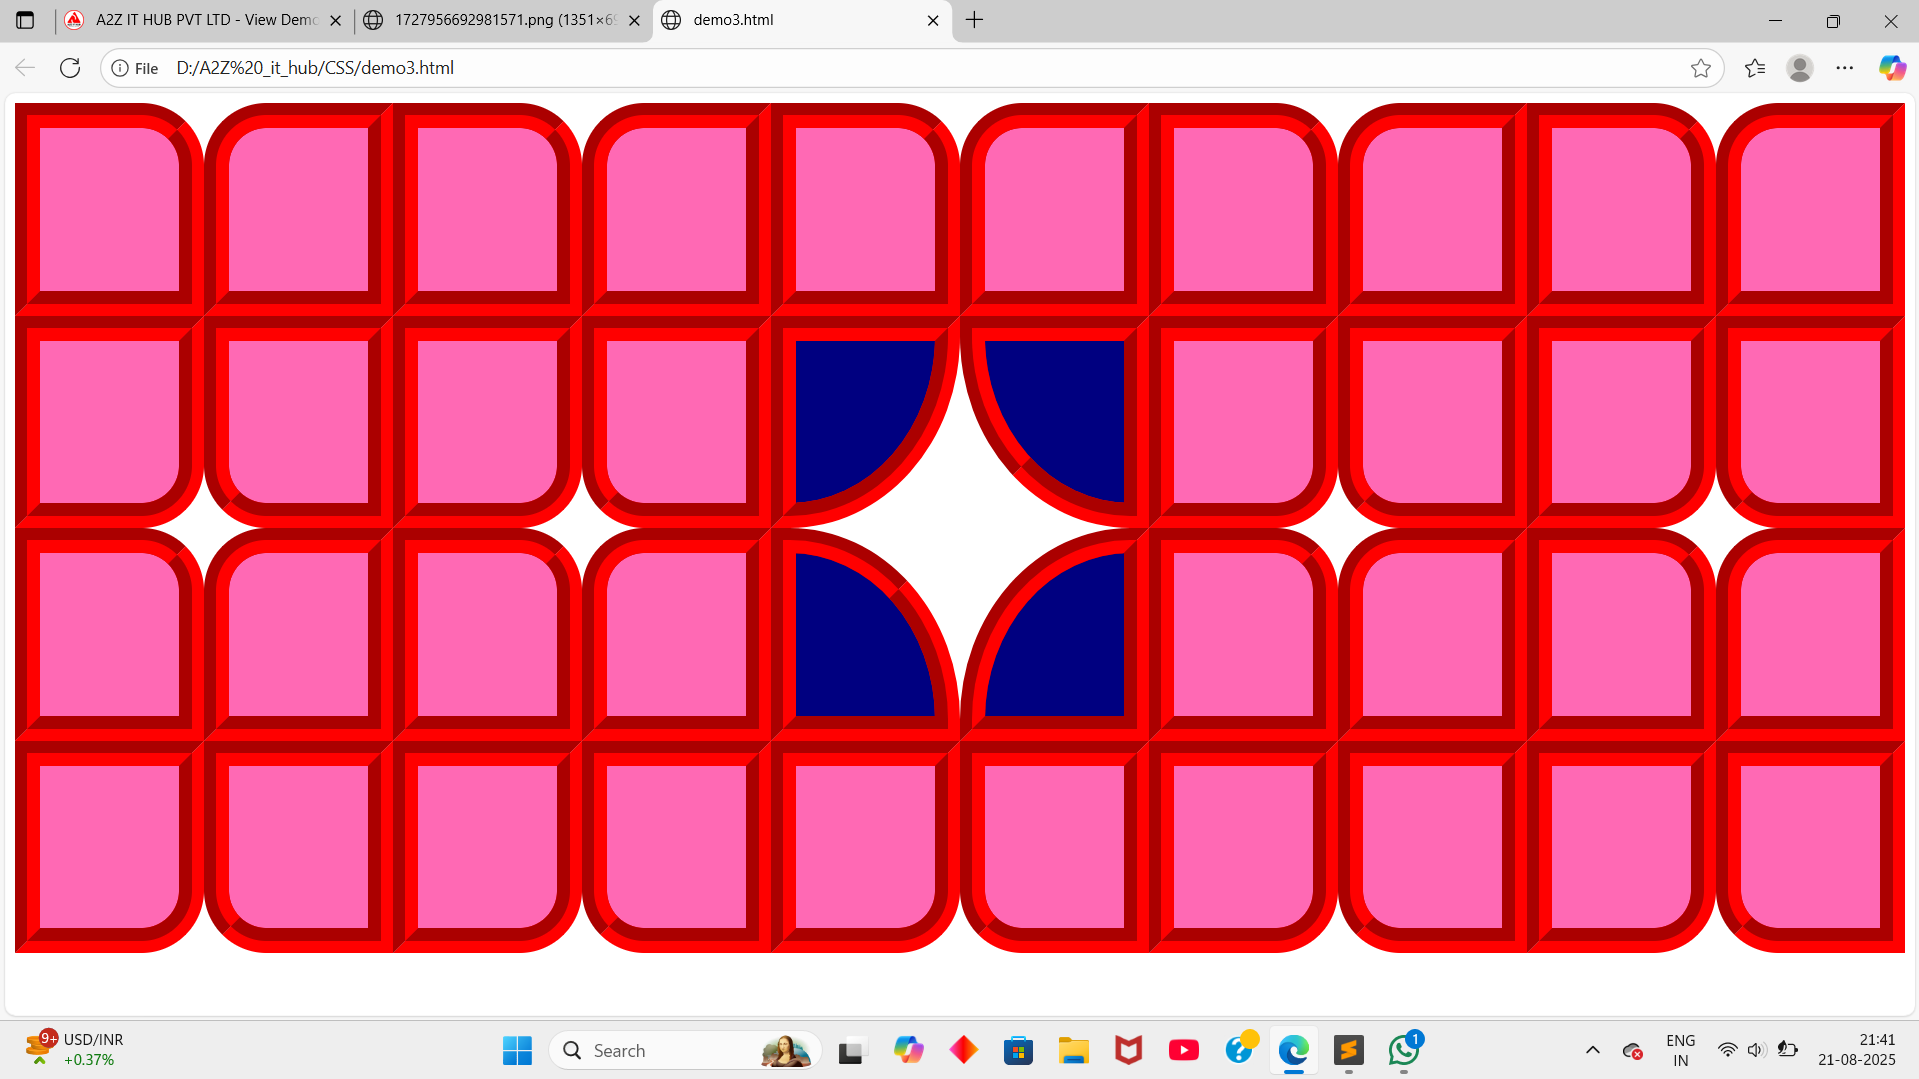The width and height of the screenshot is (1919, 1079).
Task: Open Settings and more menu
Action: pyautogui.click(x=1844, y=68)
